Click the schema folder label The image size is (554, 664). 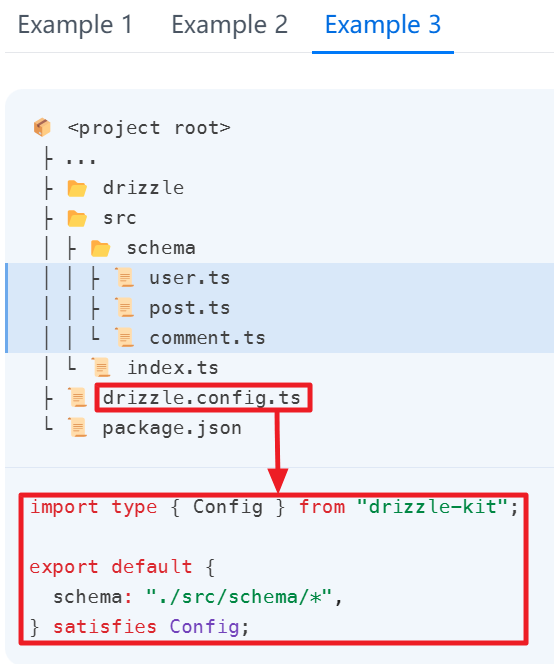tap(161, 248)
